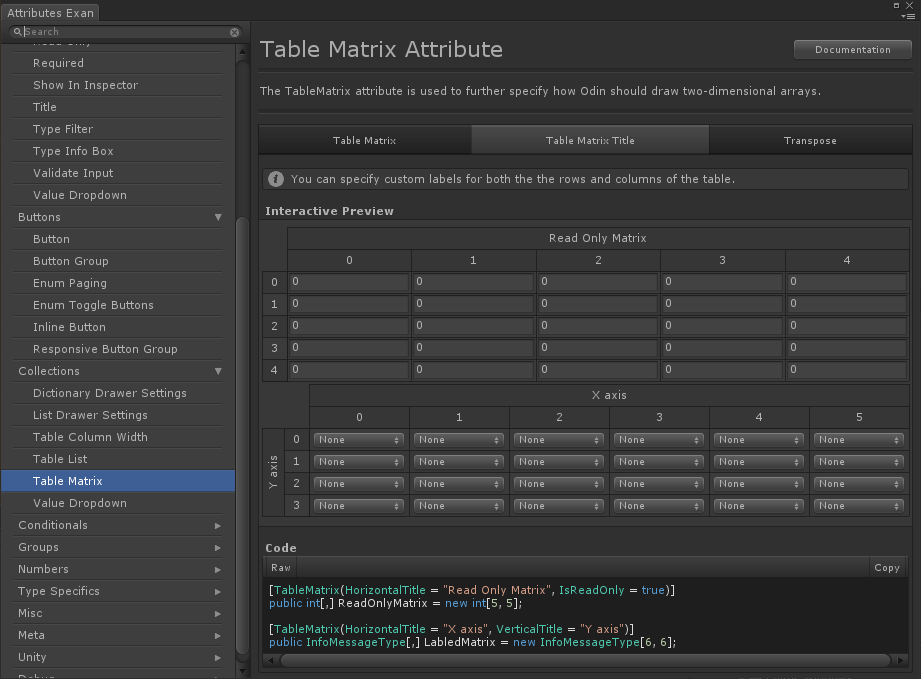
Task: Click the code scrollbar left arrow
Action: (270, 660)
